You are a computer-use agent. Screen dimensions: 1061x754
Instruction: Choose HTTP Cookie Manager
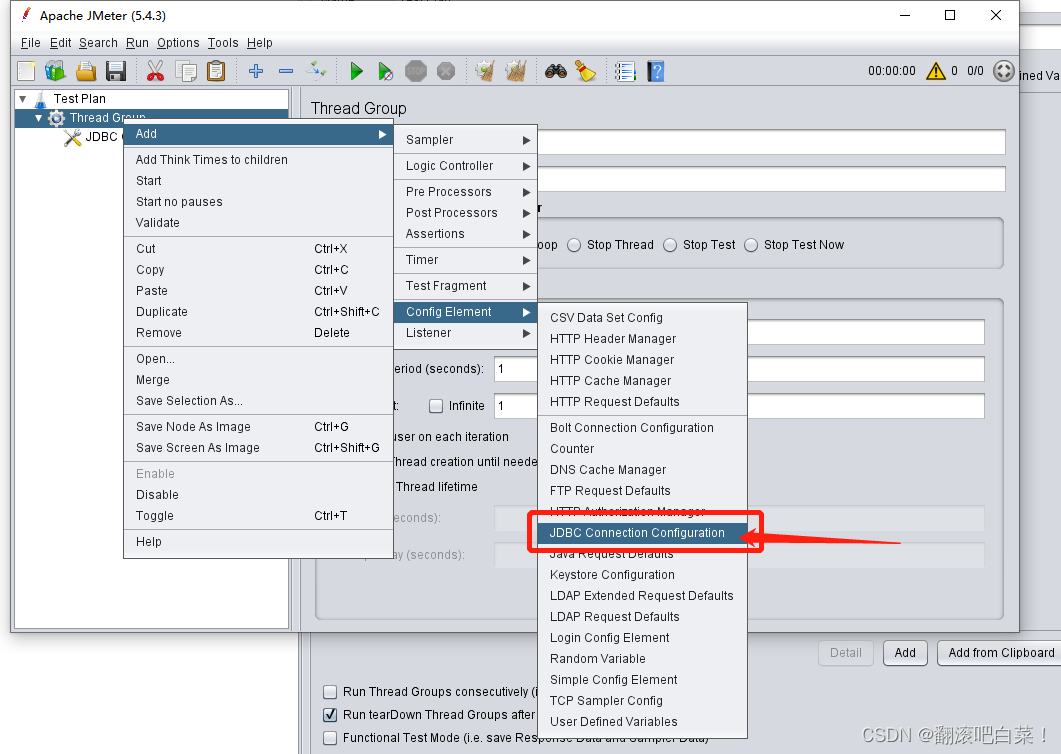pyautogui.click(x=643, y=359)
